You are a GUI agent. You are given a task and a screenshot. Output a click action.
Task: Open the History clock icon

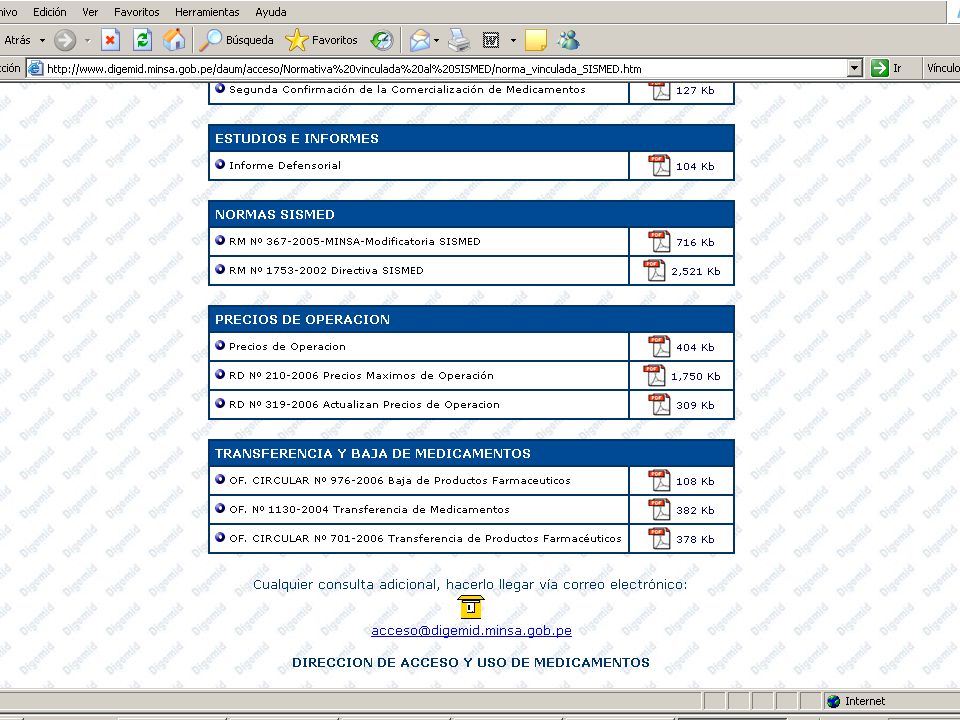(x=381, y=40)
